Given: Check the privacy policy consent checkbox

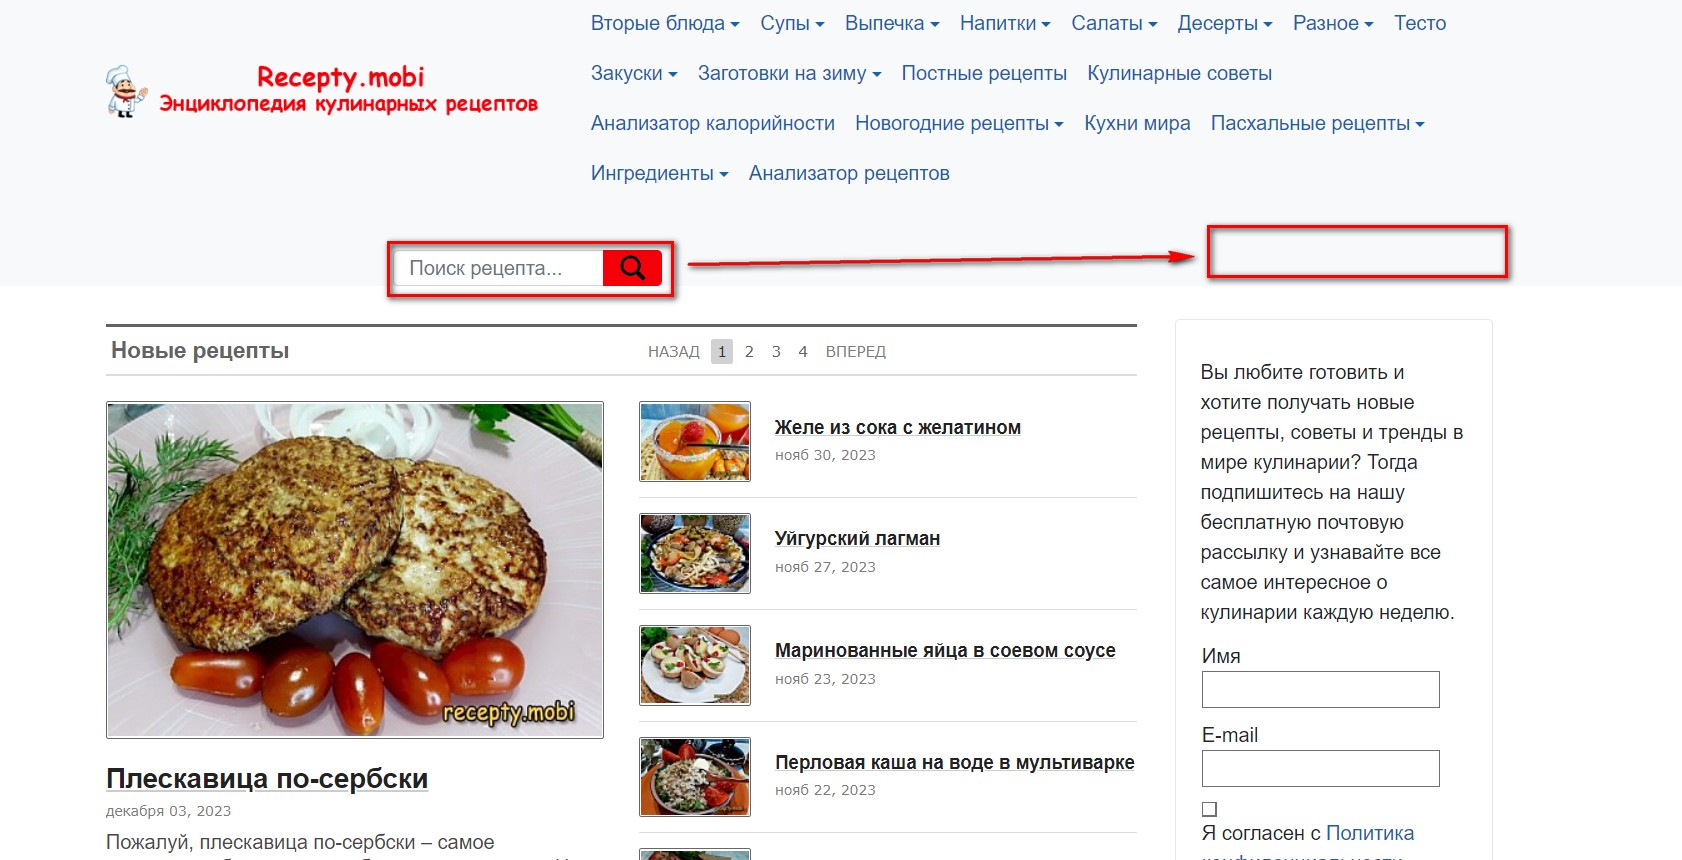Looking at the screenshot, I should [1209, 809].
